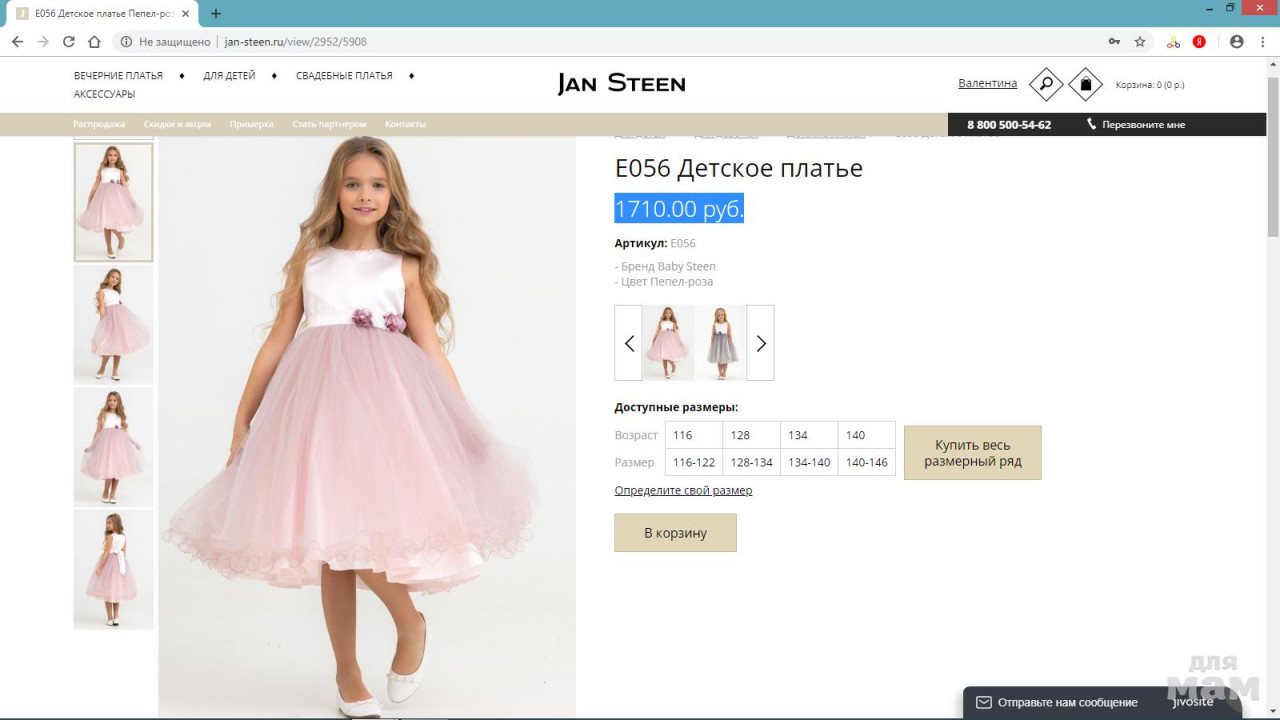Open the shopping bag cart icon

[x=1085, y=84]
